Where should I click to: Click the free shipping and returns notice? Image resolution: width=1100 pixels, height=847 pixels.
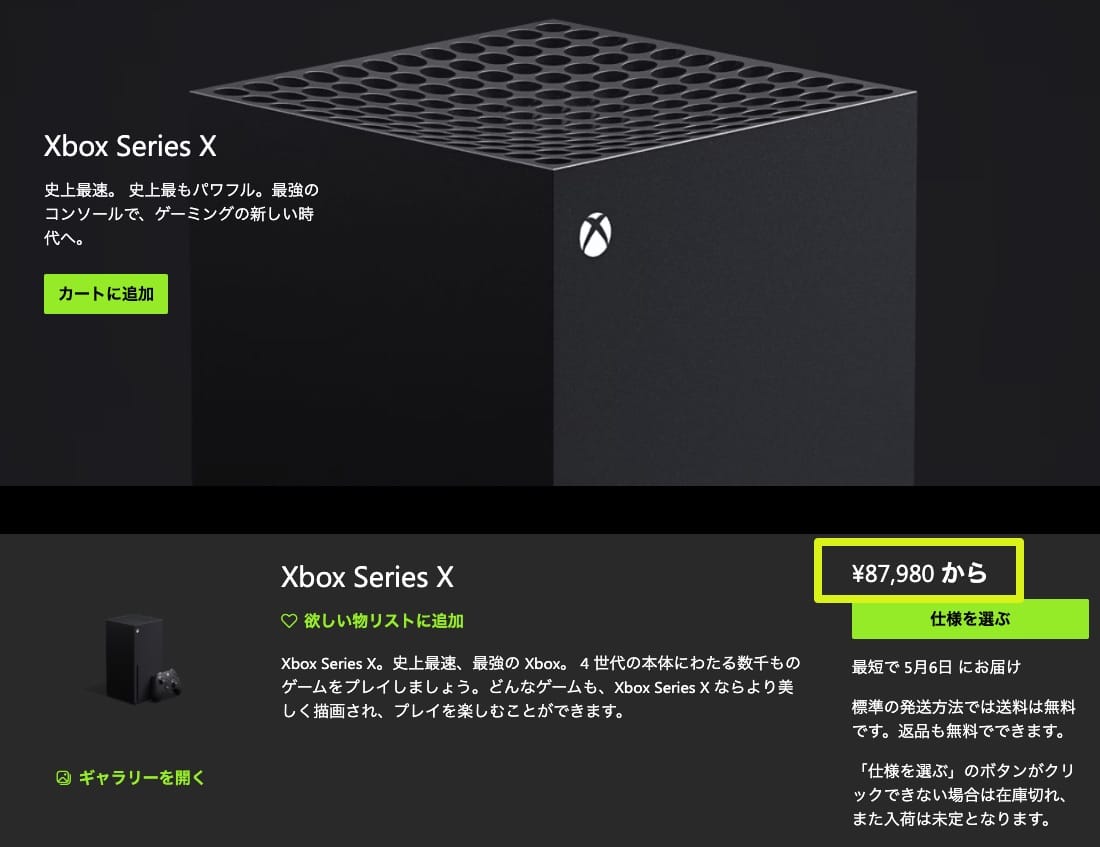click(x=963, y=719)
